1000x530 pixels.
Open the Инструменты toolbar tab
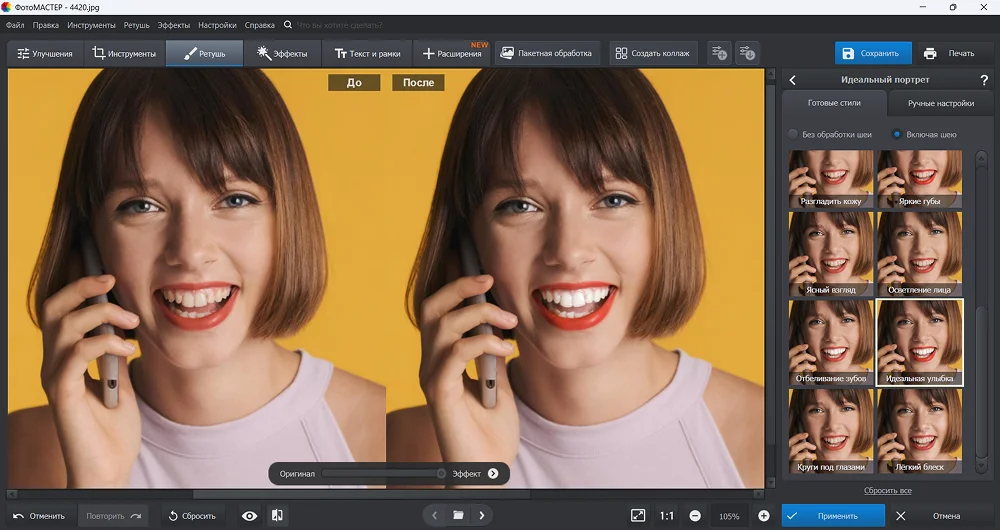click(x=124, y=54)
